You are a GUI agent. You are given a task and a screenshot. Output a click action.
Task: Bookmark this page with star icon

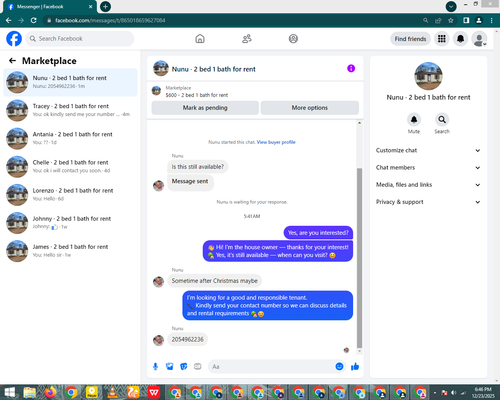451,20
